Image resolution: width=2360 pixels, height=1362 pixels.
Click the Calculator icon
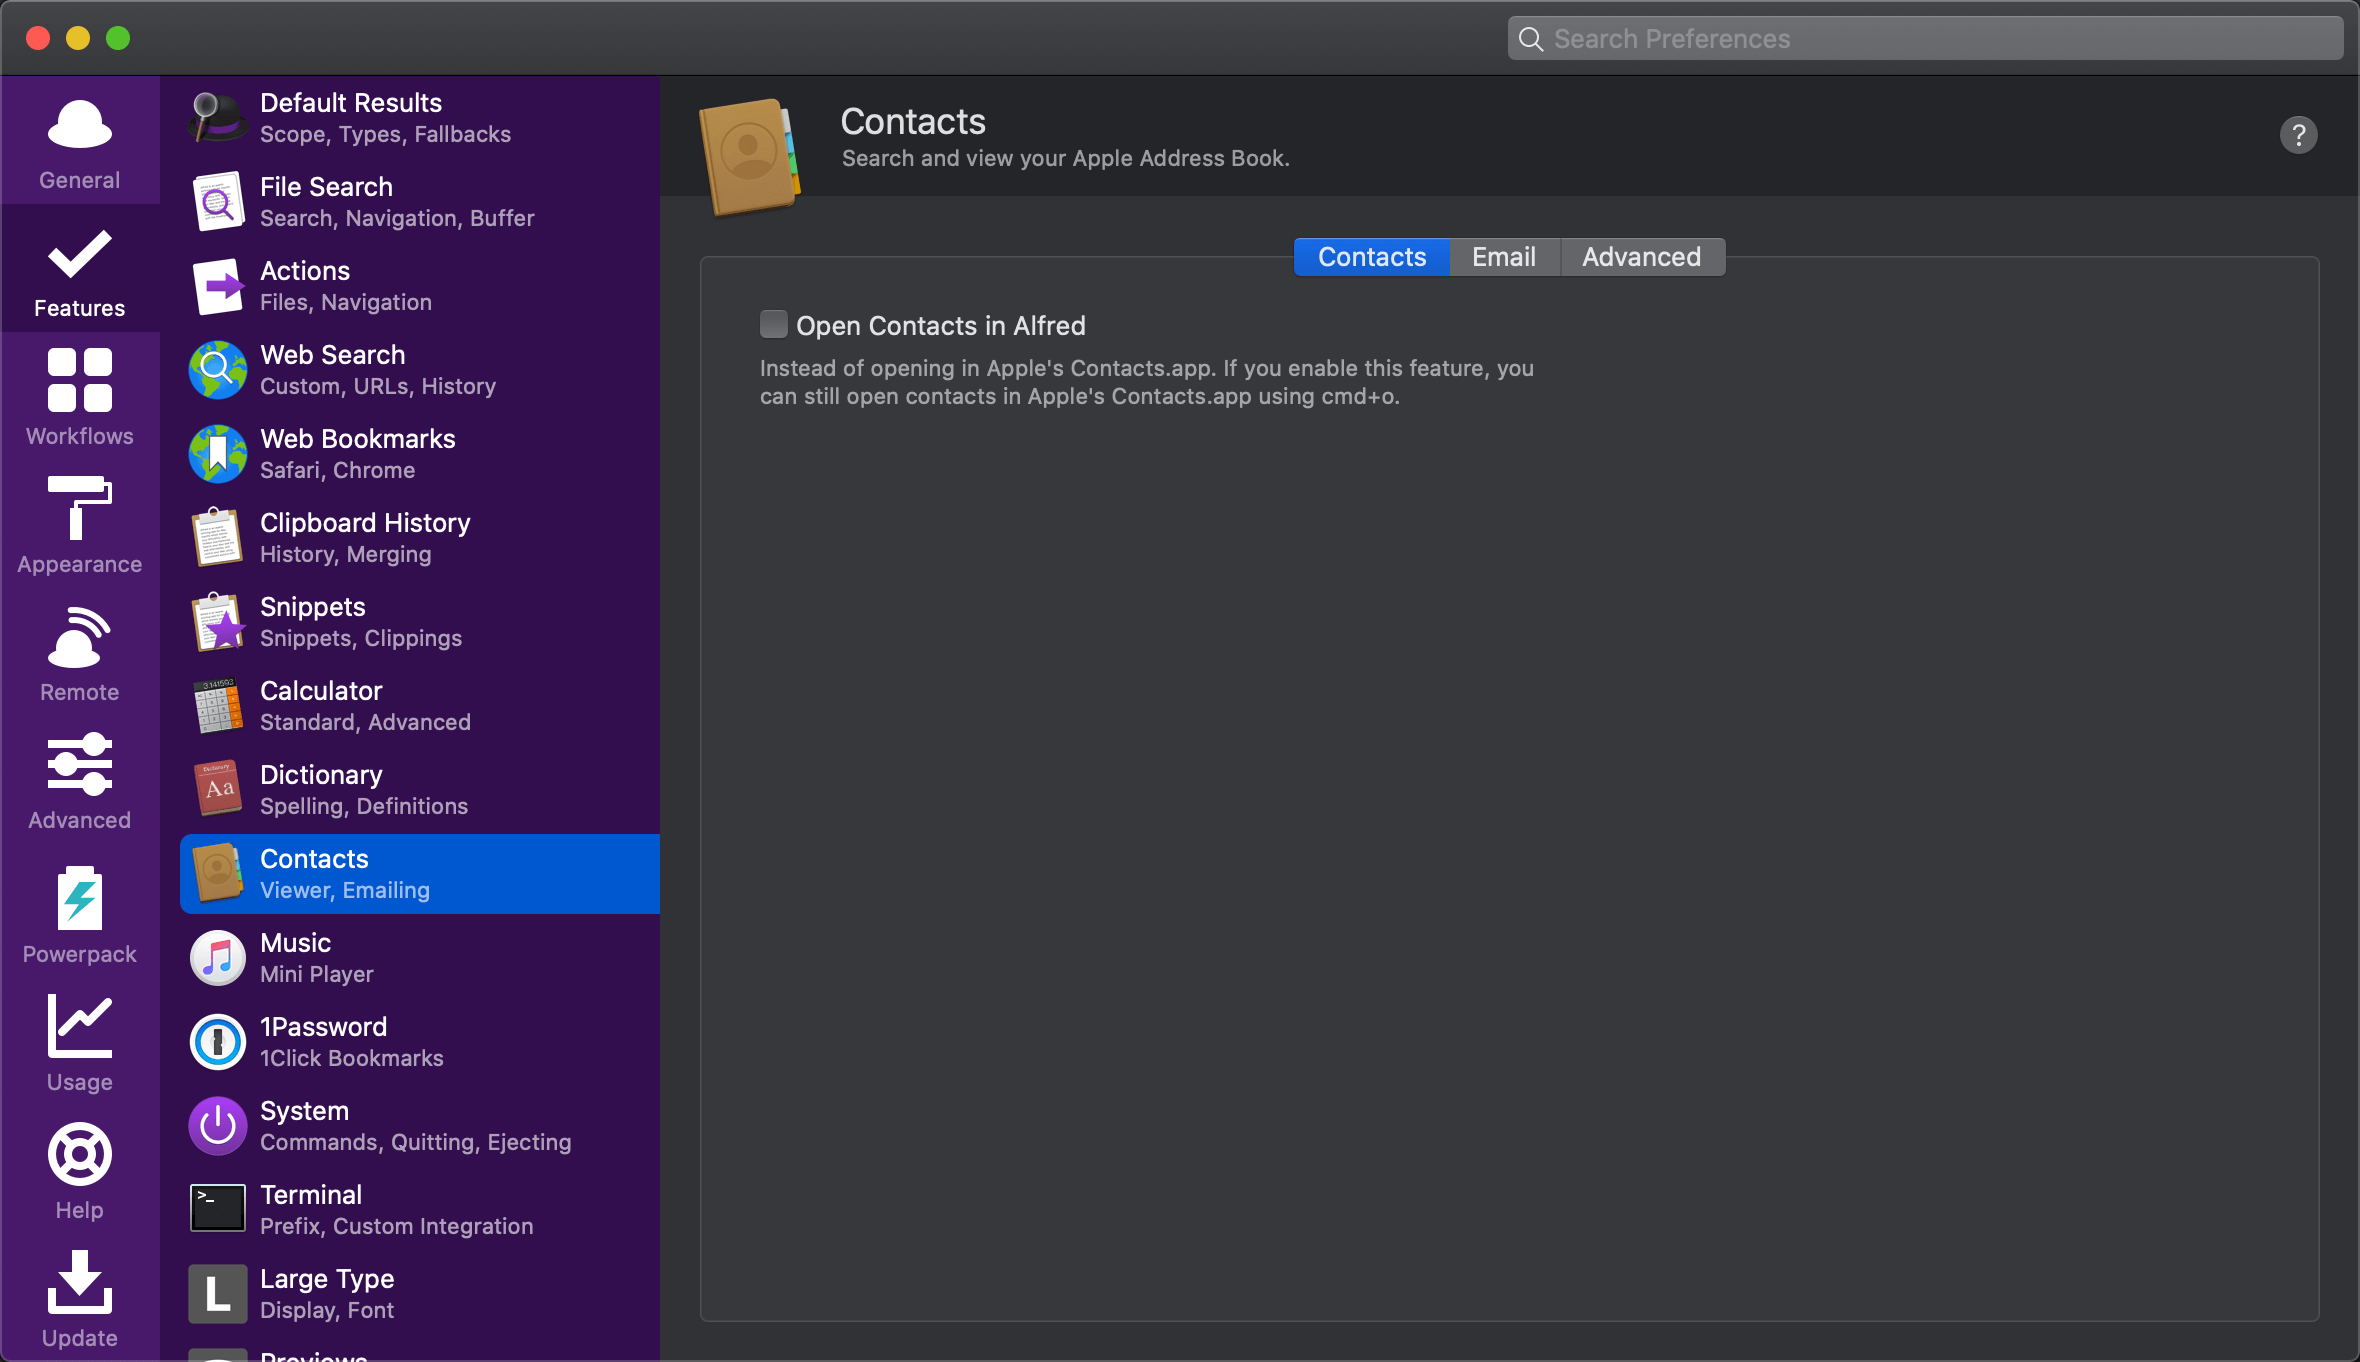[x=218, y=706]
